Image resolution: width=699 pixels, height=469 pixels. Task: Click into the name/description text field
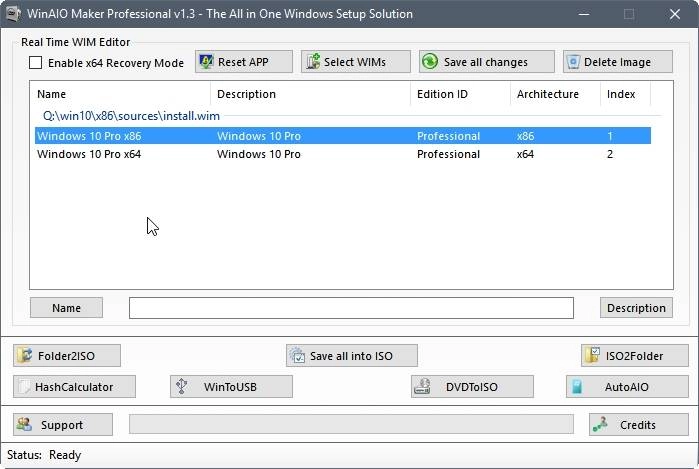[x=351, y=308]
